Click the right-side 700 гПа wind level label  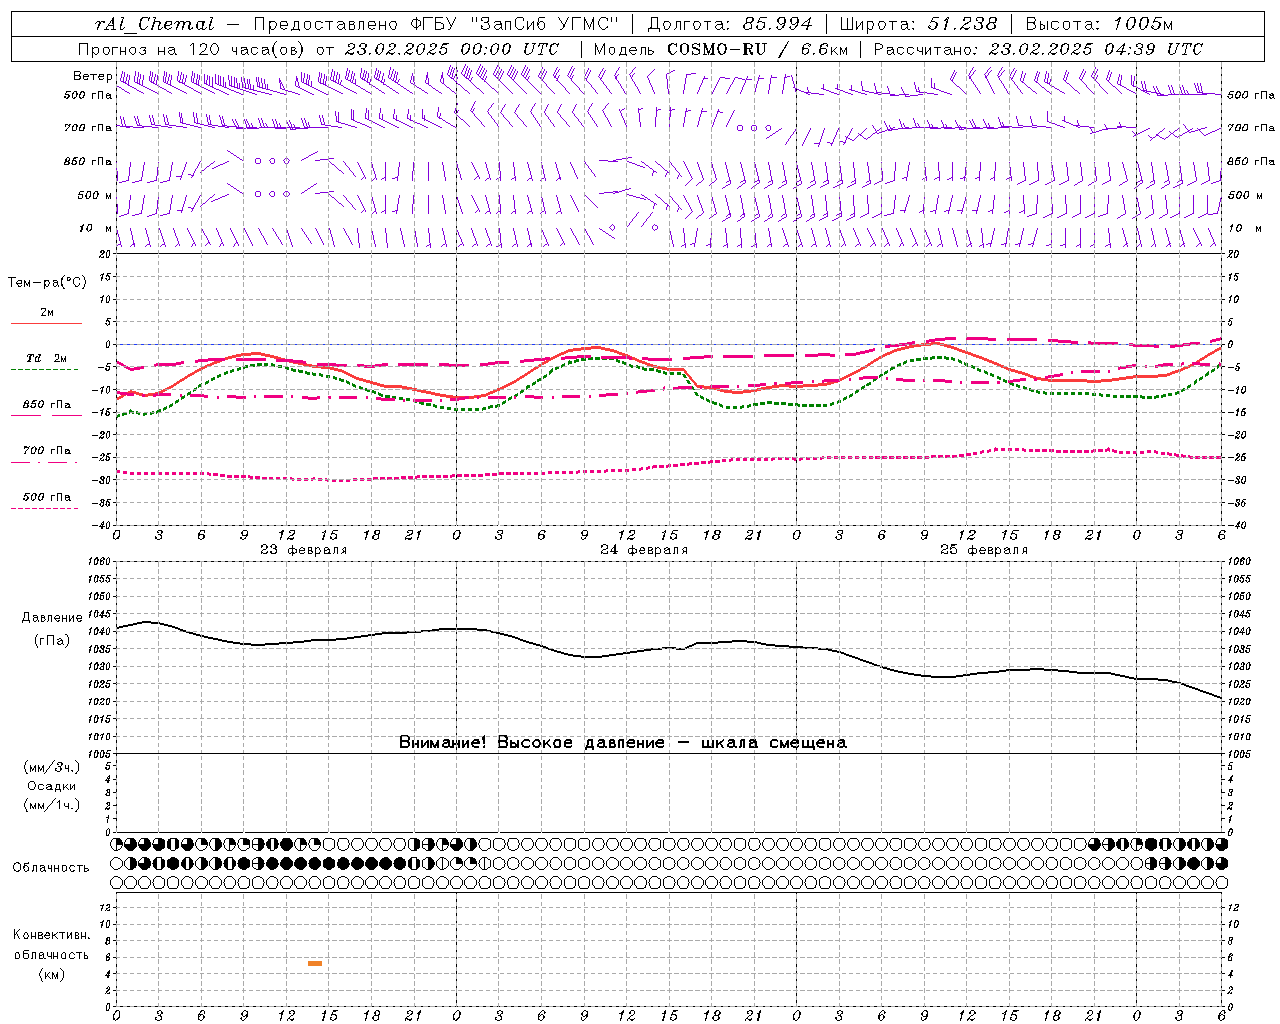(1251, 128)
